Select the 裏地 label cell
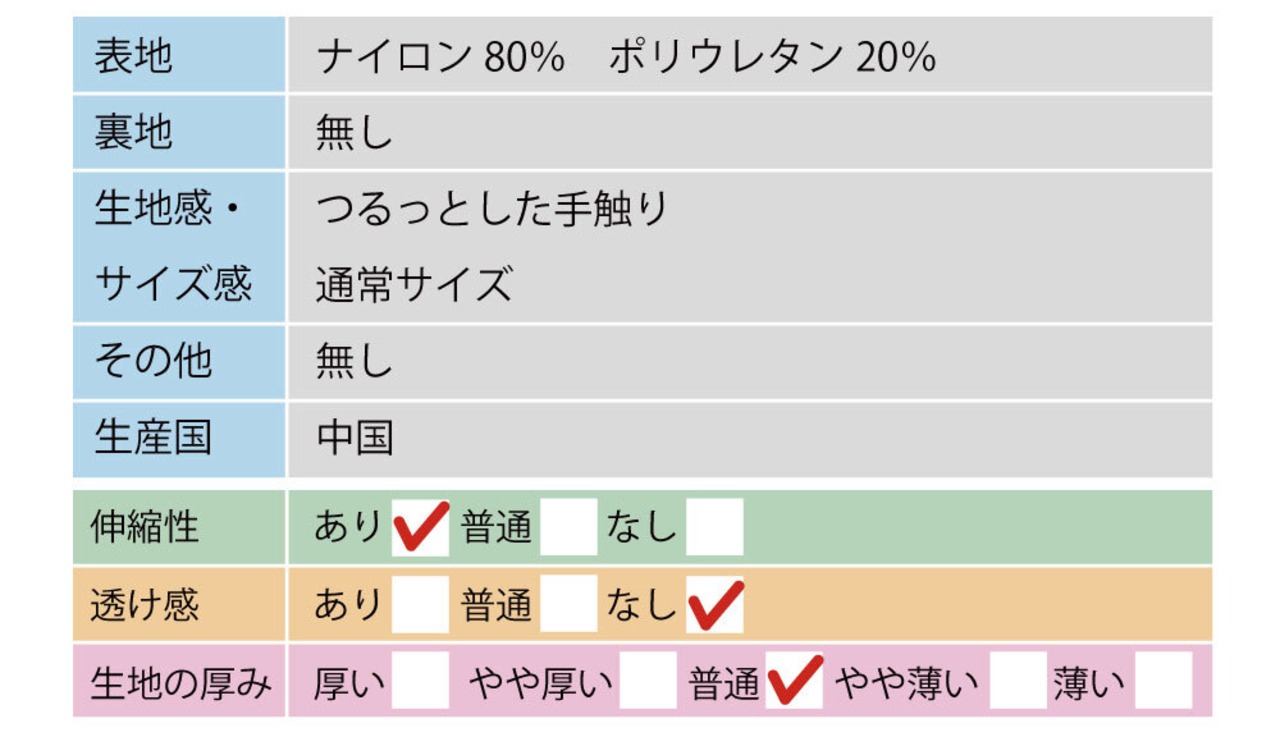1280x746 pixels. click(179, 133)
